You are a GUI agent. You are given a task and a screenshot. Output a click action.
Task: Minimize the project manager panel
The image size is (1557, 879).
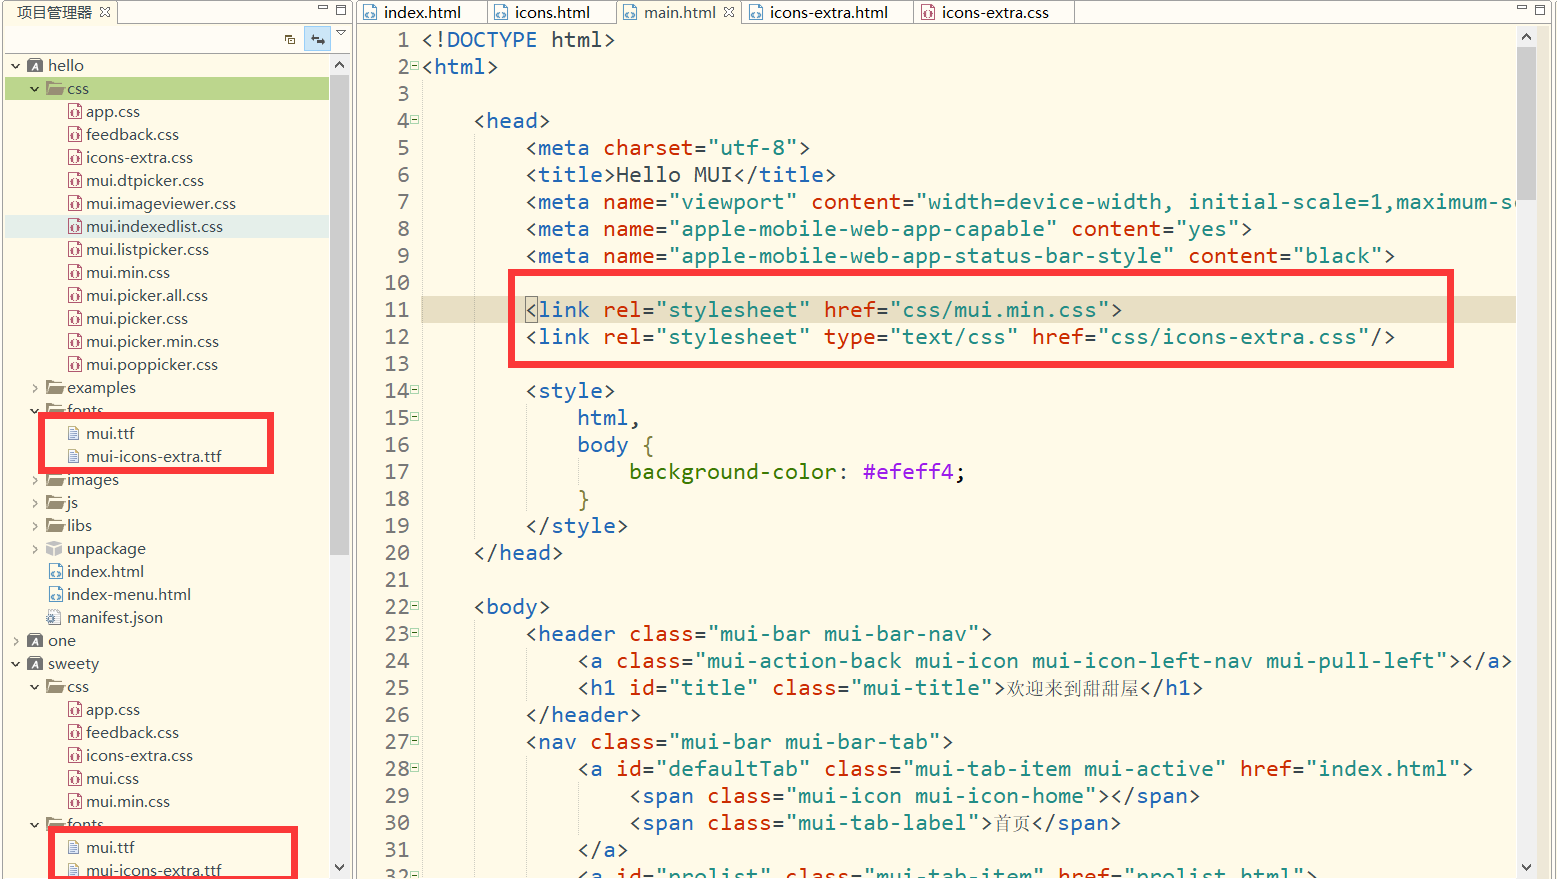click(x=323, y=9)
